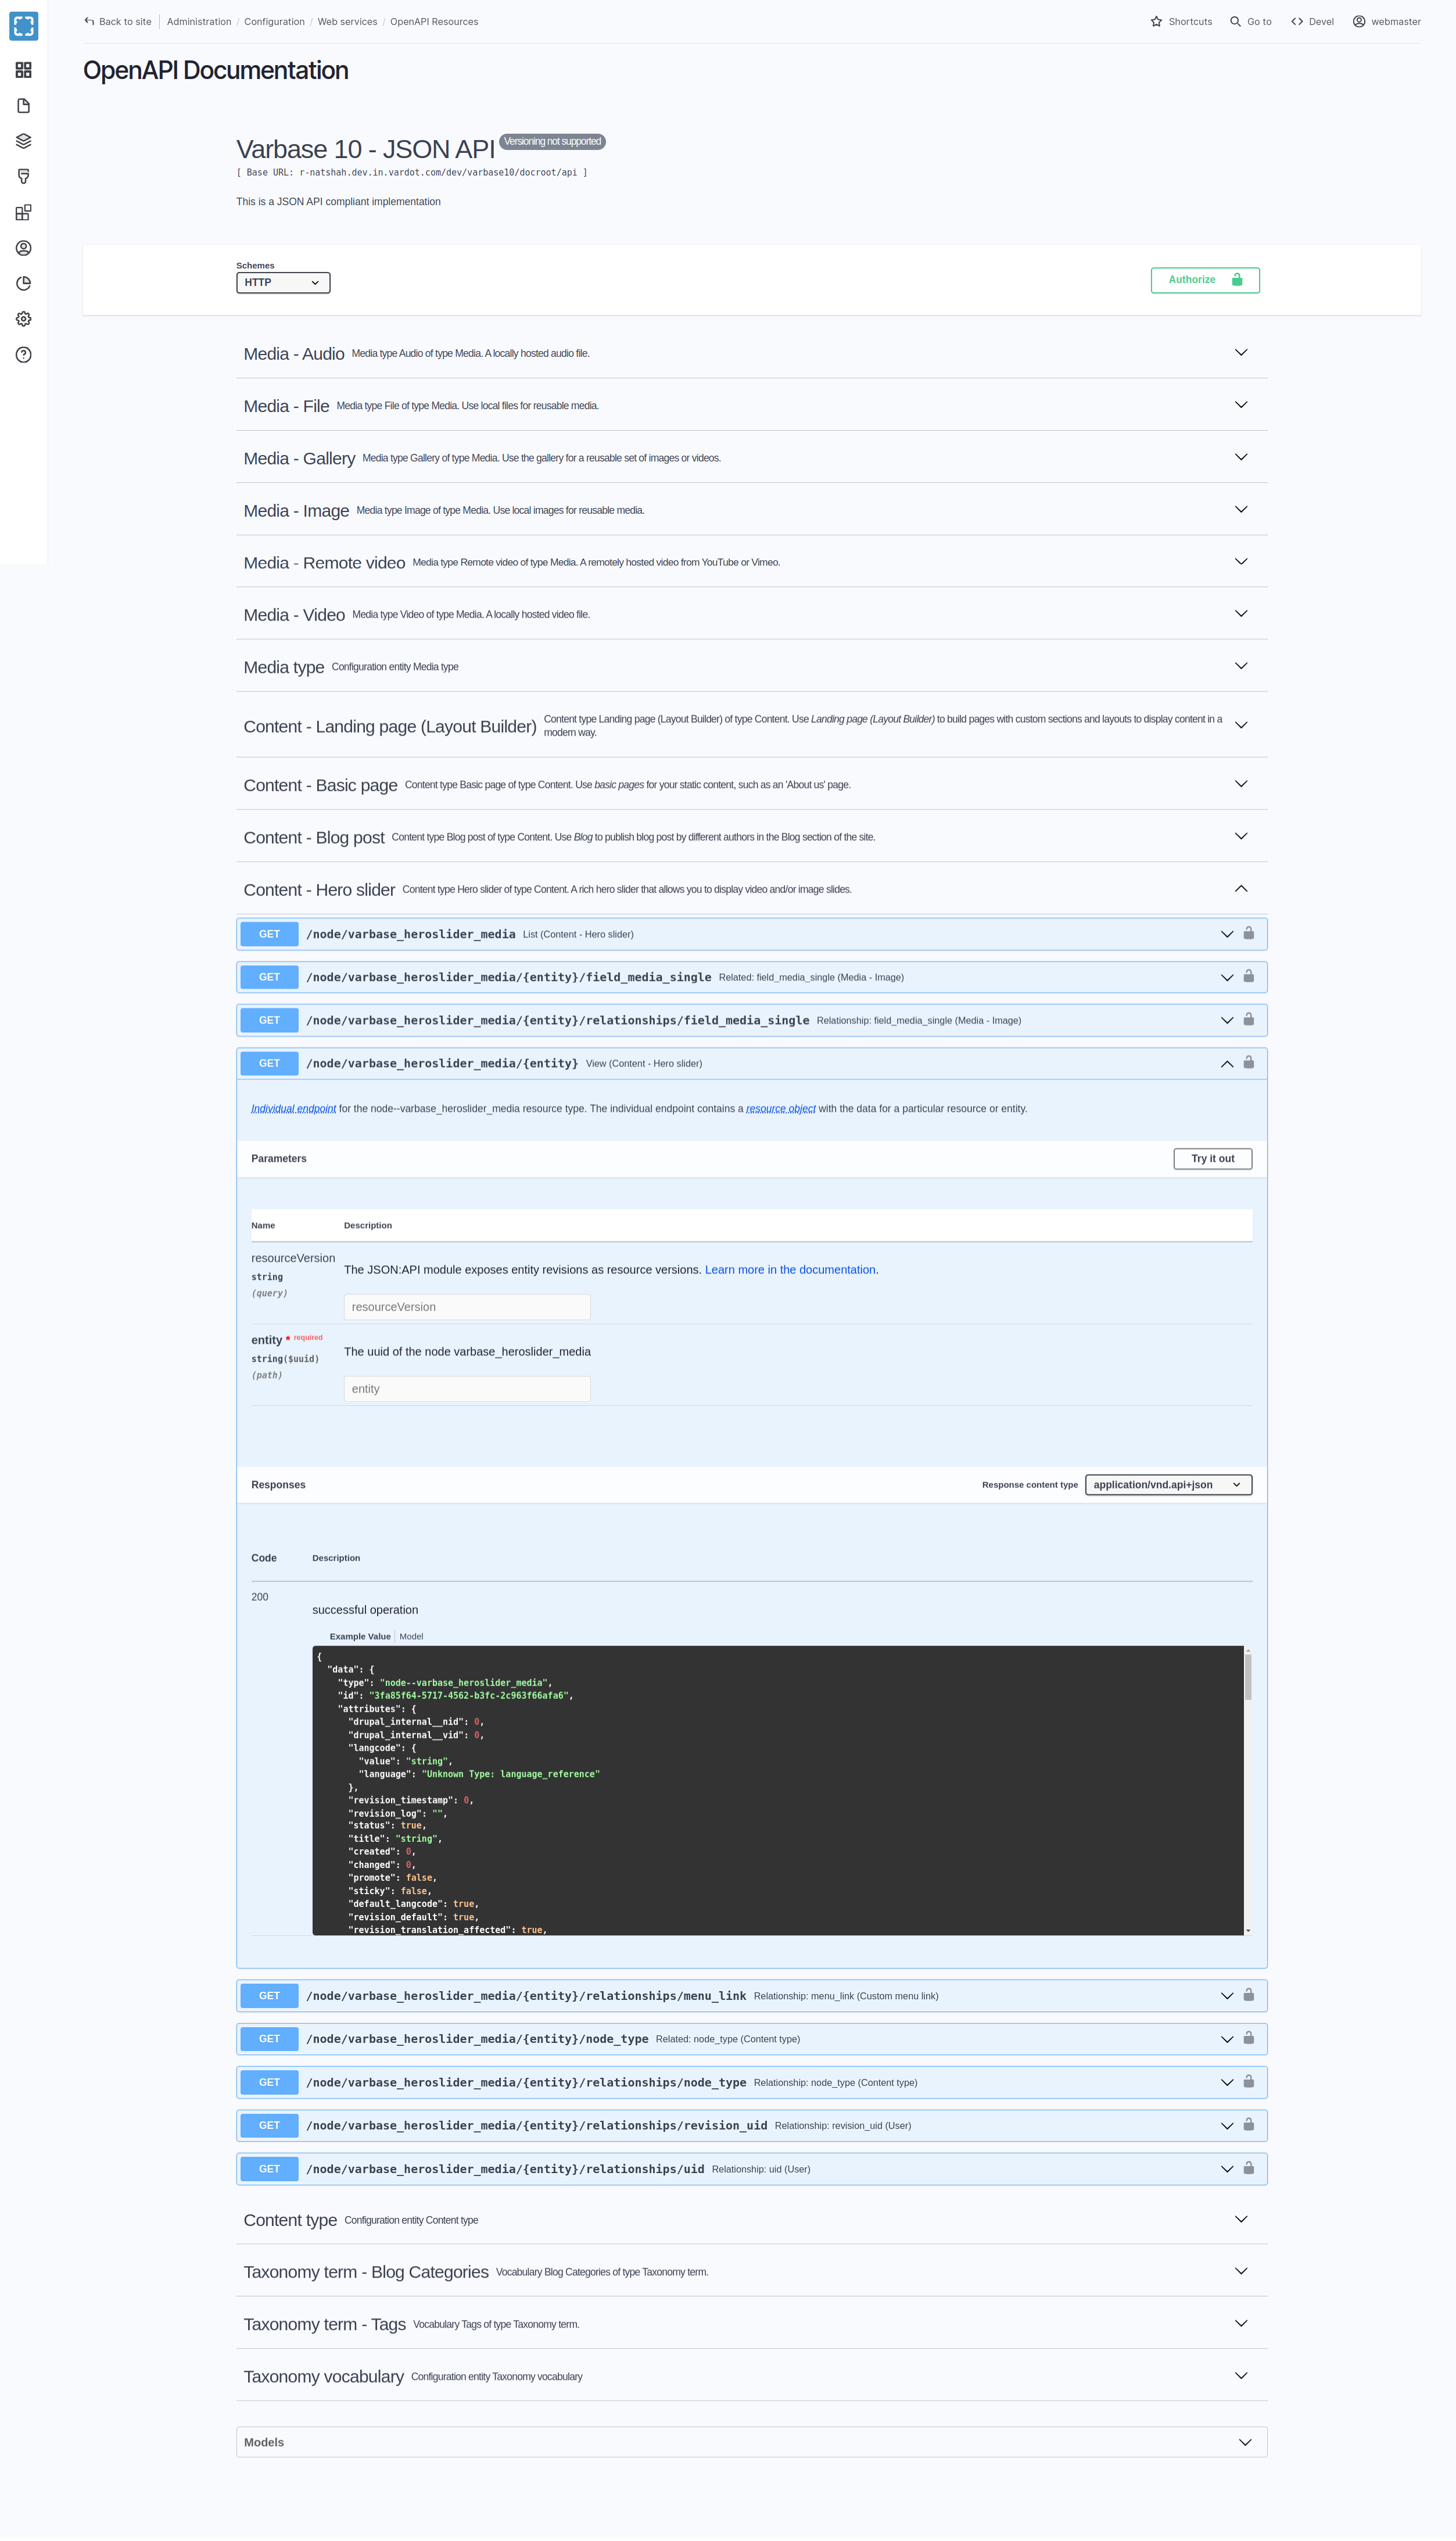Expand the Media - Remote video section
The height and width of the screenshot is (2541, 1456).
751,562
